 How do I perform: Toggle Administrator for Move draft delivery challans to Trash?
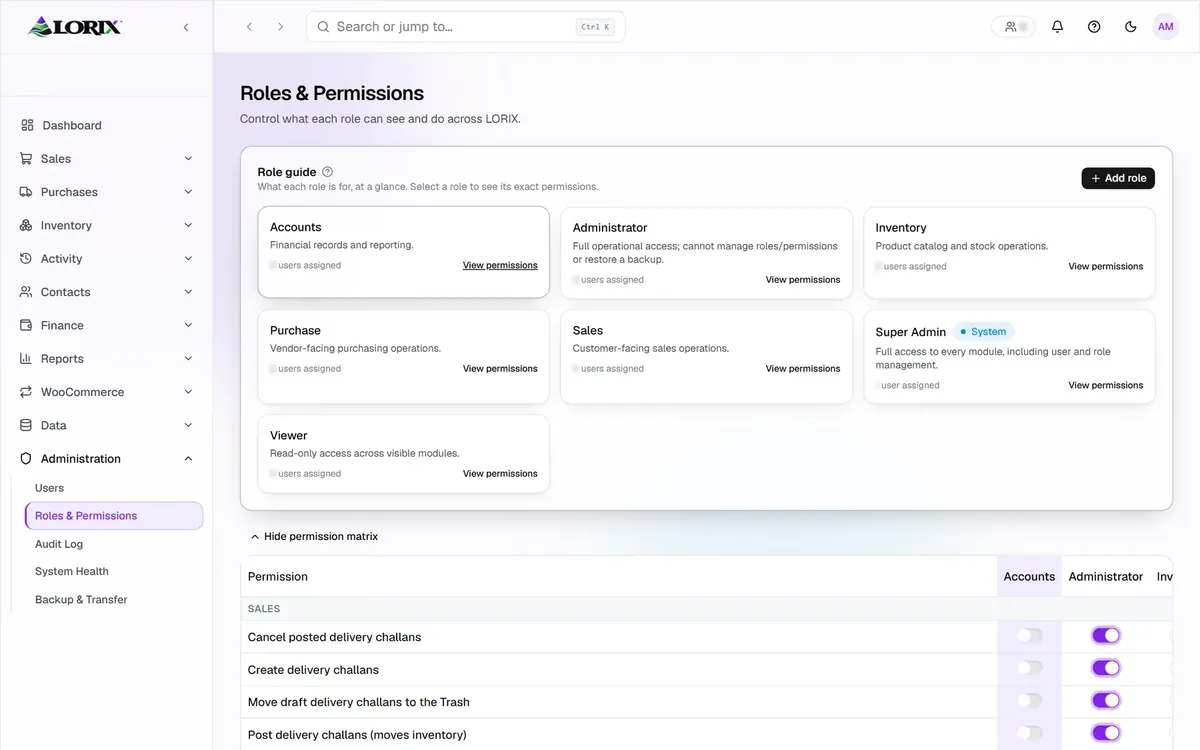1106,700
